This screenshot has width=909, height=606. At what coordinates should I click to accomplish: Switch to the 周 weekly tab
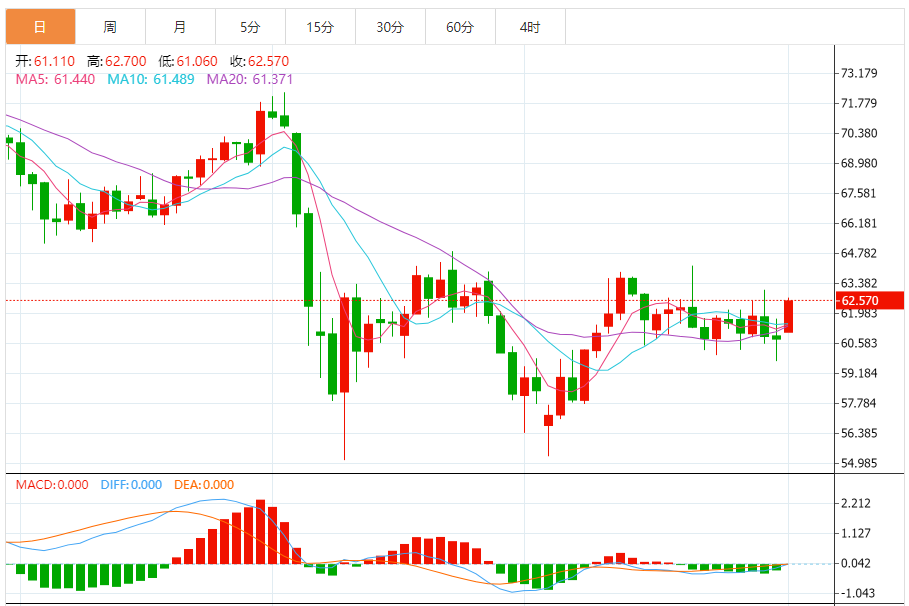coord(110,27)
